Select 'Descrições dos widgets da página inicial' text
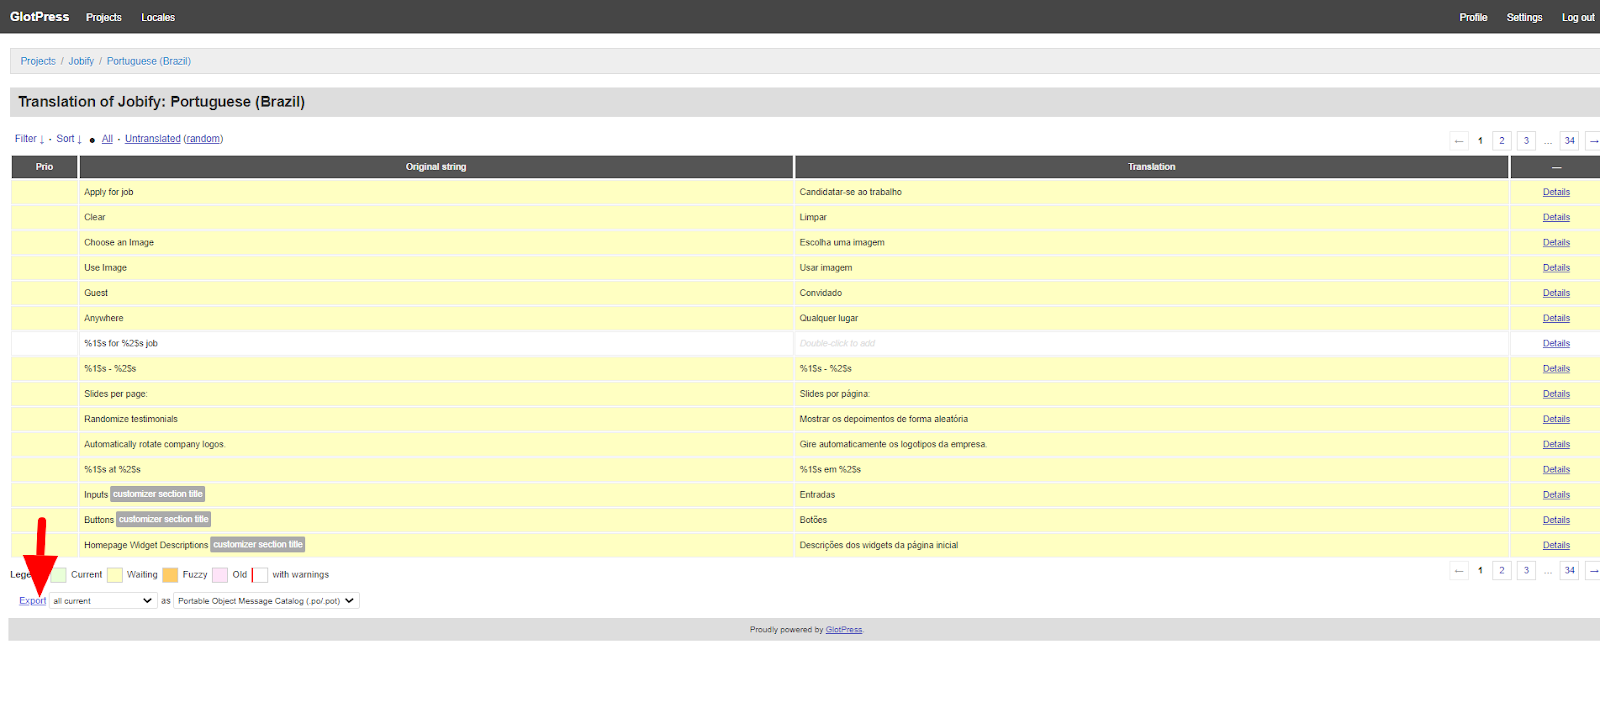Screen dimensions: 1600x708 [x=878, y=545]
